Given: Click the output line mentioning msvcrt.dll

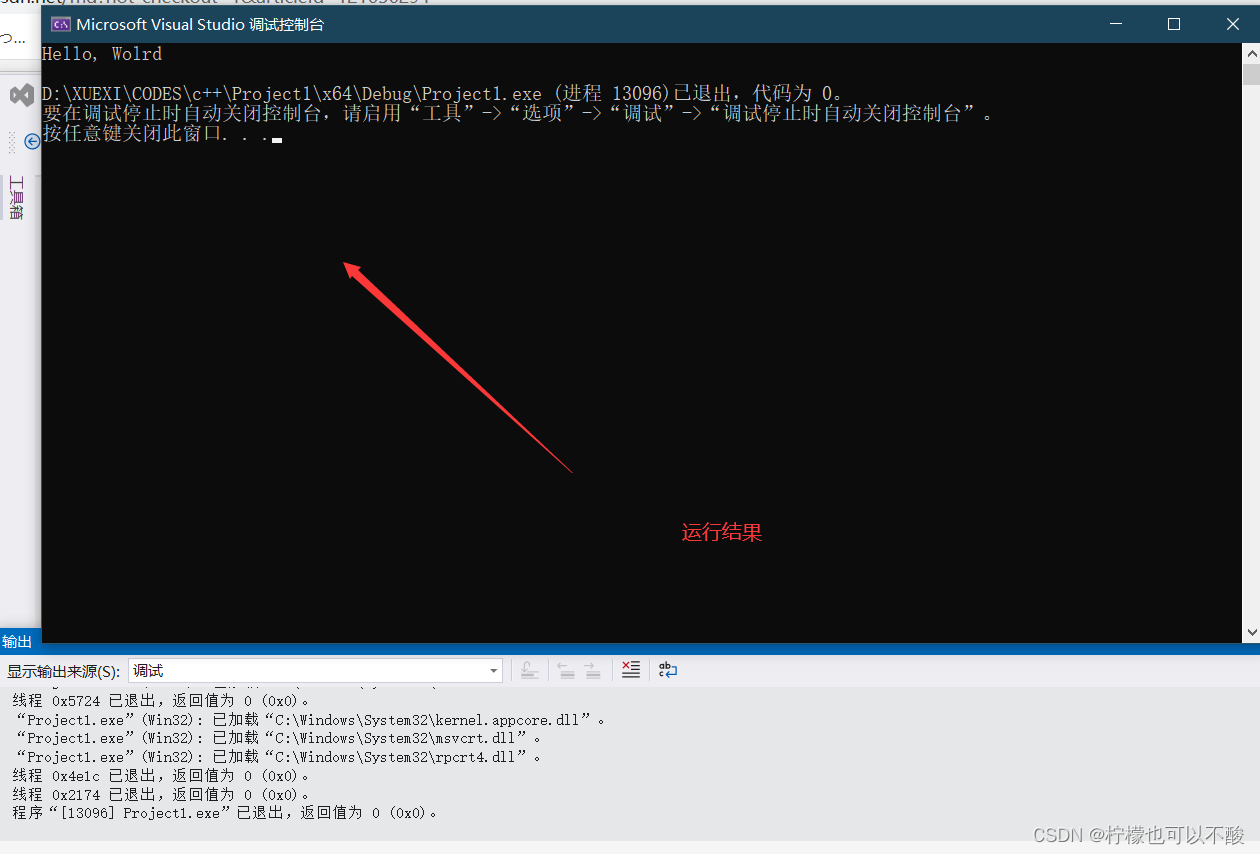Looking at the screenshot, I should 278,738.
